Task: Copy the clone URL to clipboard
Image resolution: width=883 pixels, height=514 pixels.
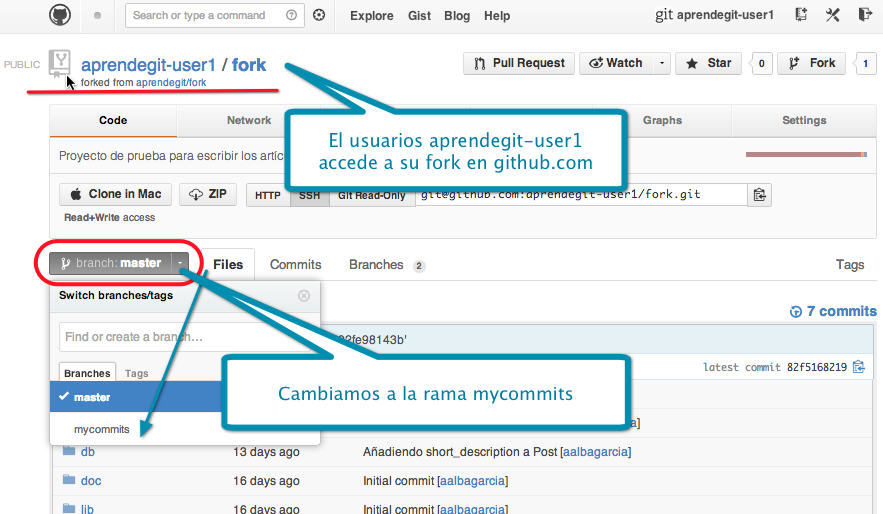Action: pos(760,195)
